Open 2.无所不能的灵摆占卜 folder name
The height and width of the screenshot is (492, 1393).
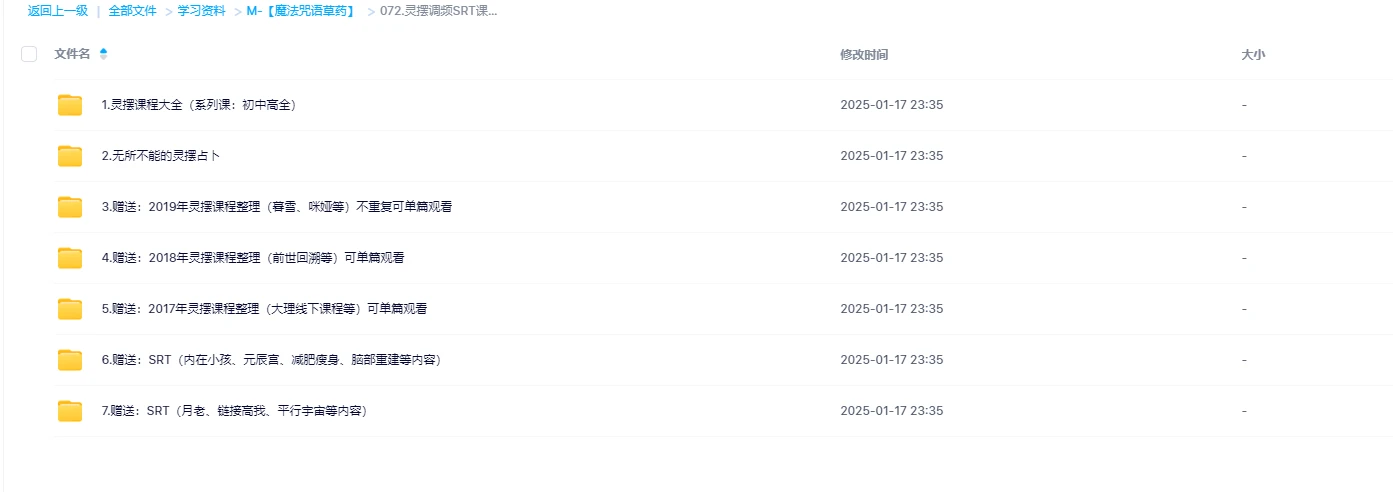161,156
